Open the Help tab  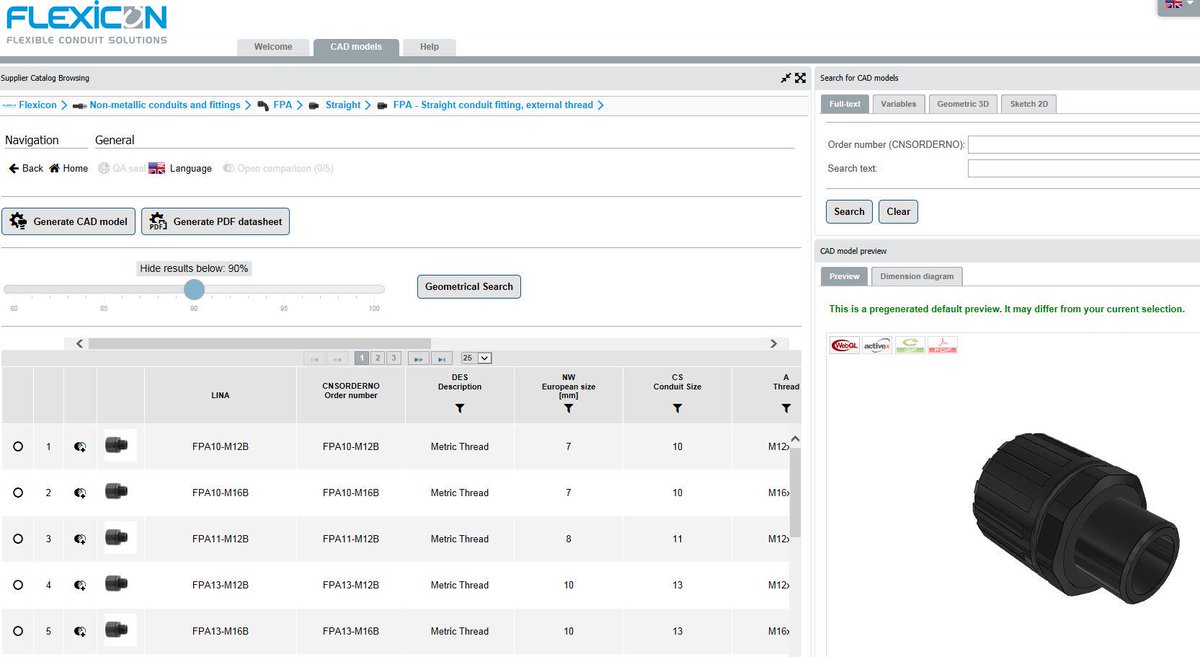429,47
